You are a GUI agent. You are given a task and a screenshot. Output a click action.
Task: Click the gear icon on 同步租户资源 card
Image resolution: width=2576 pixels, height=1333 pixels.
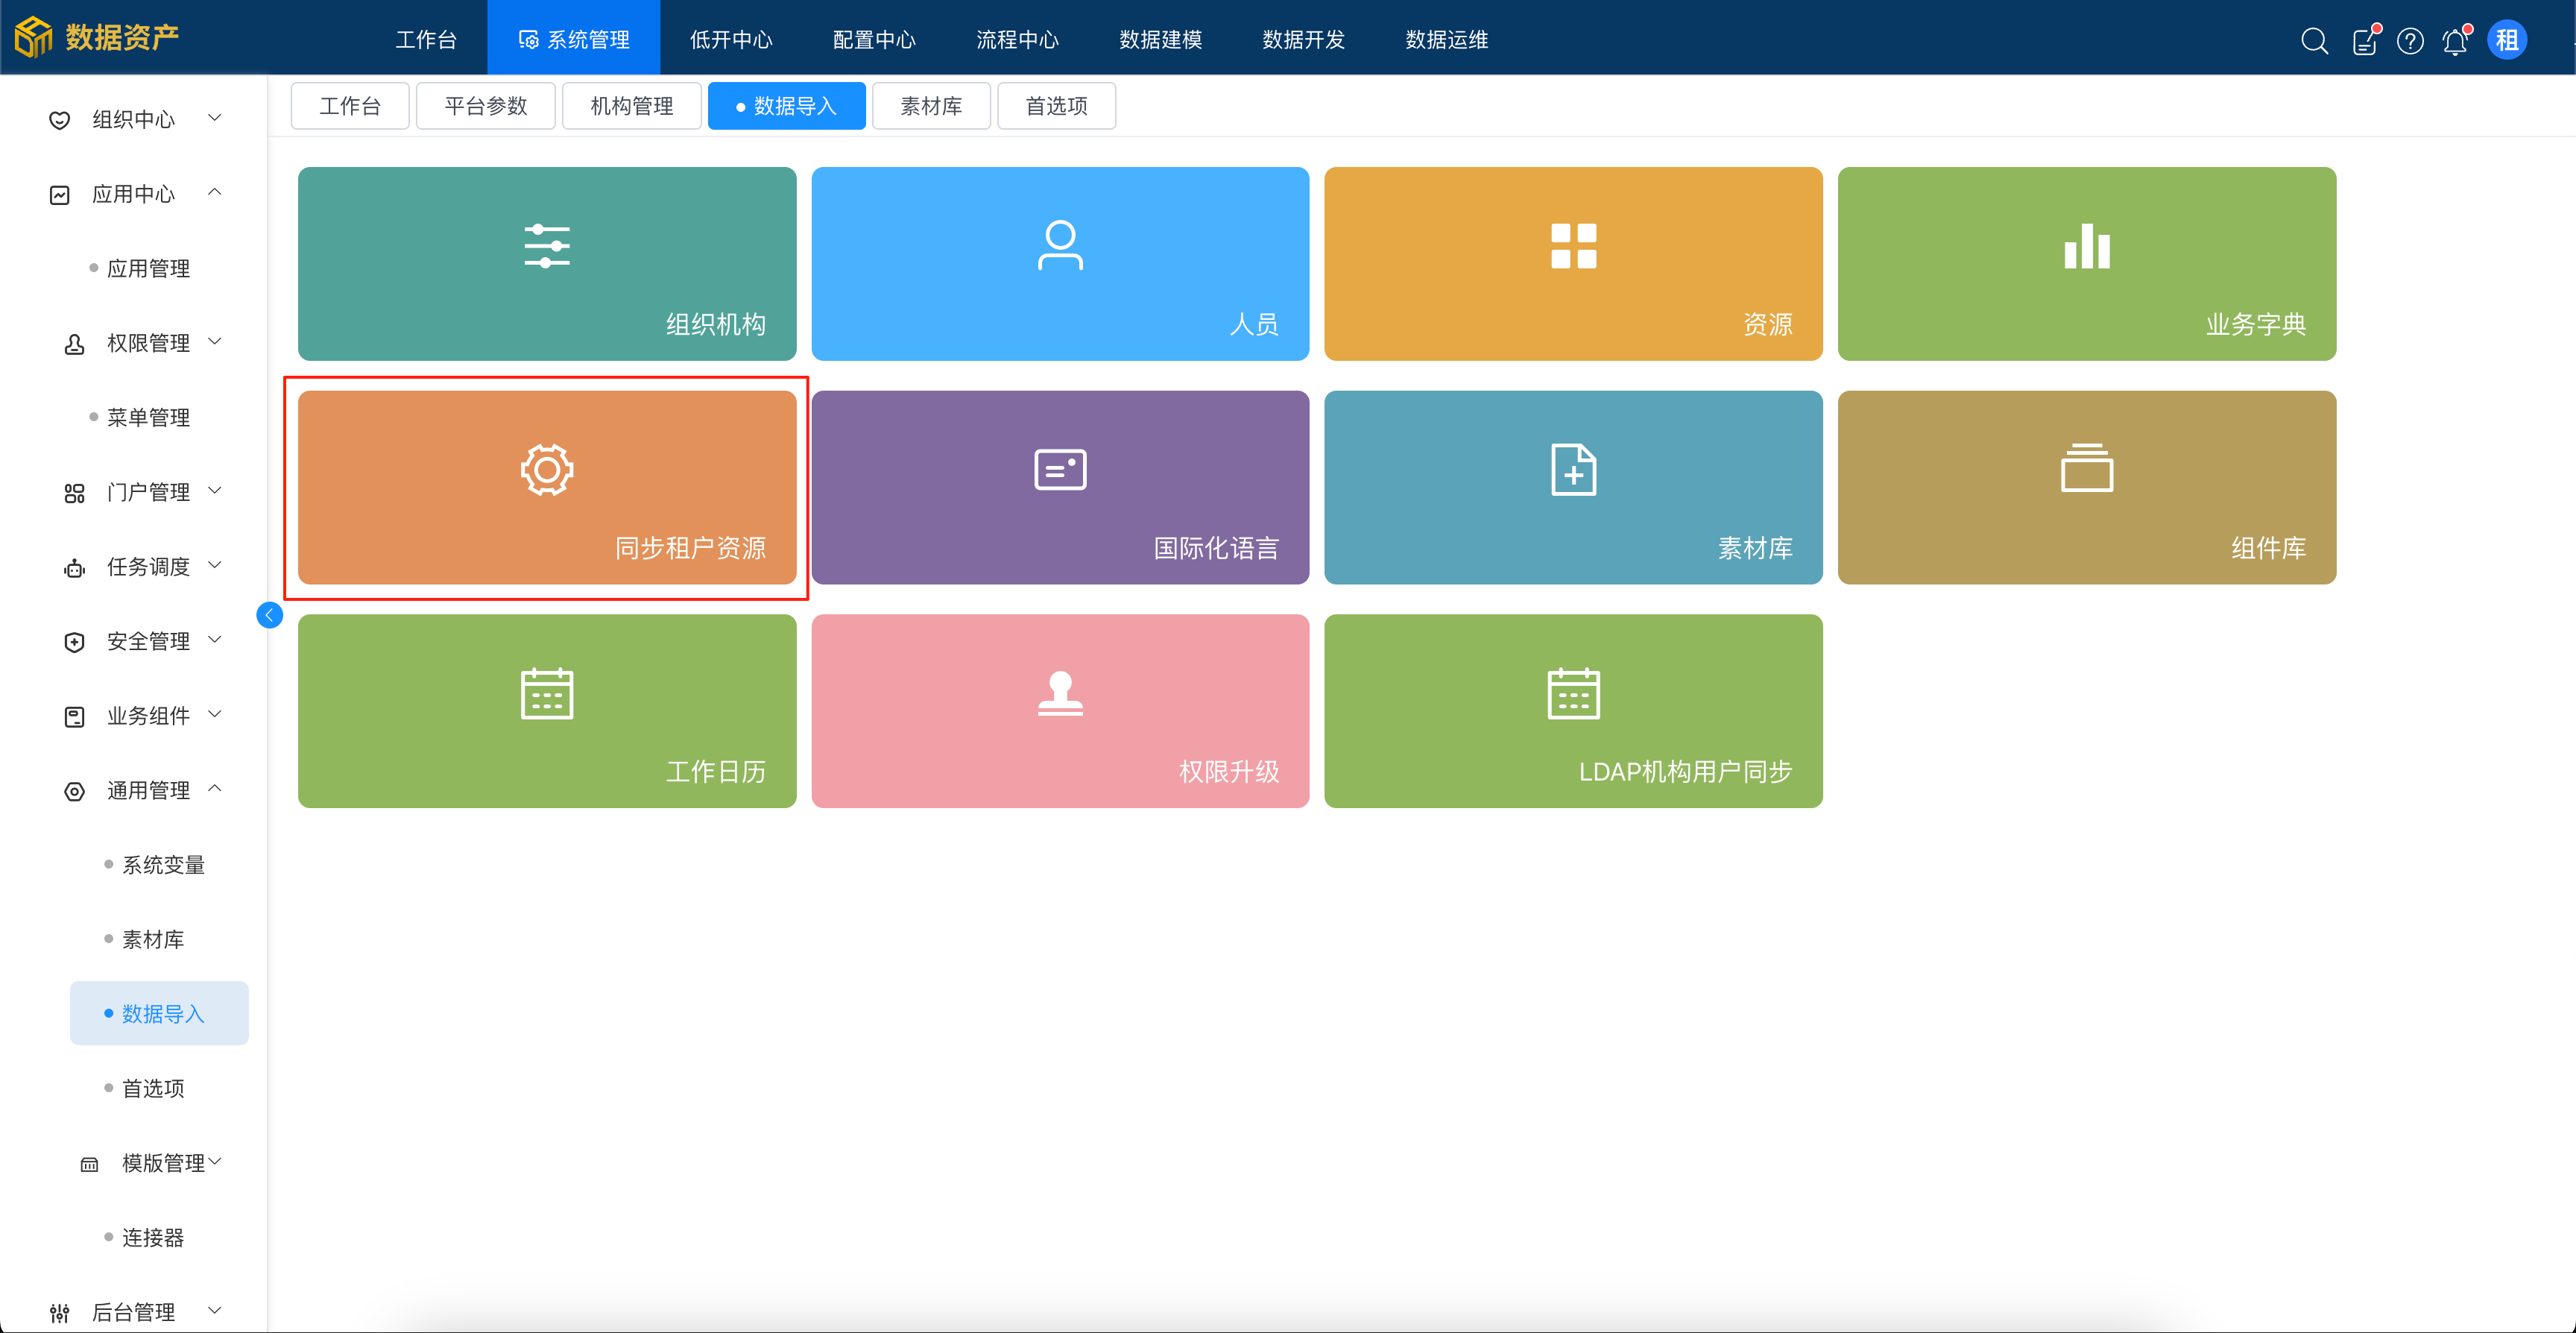[546, 469]
